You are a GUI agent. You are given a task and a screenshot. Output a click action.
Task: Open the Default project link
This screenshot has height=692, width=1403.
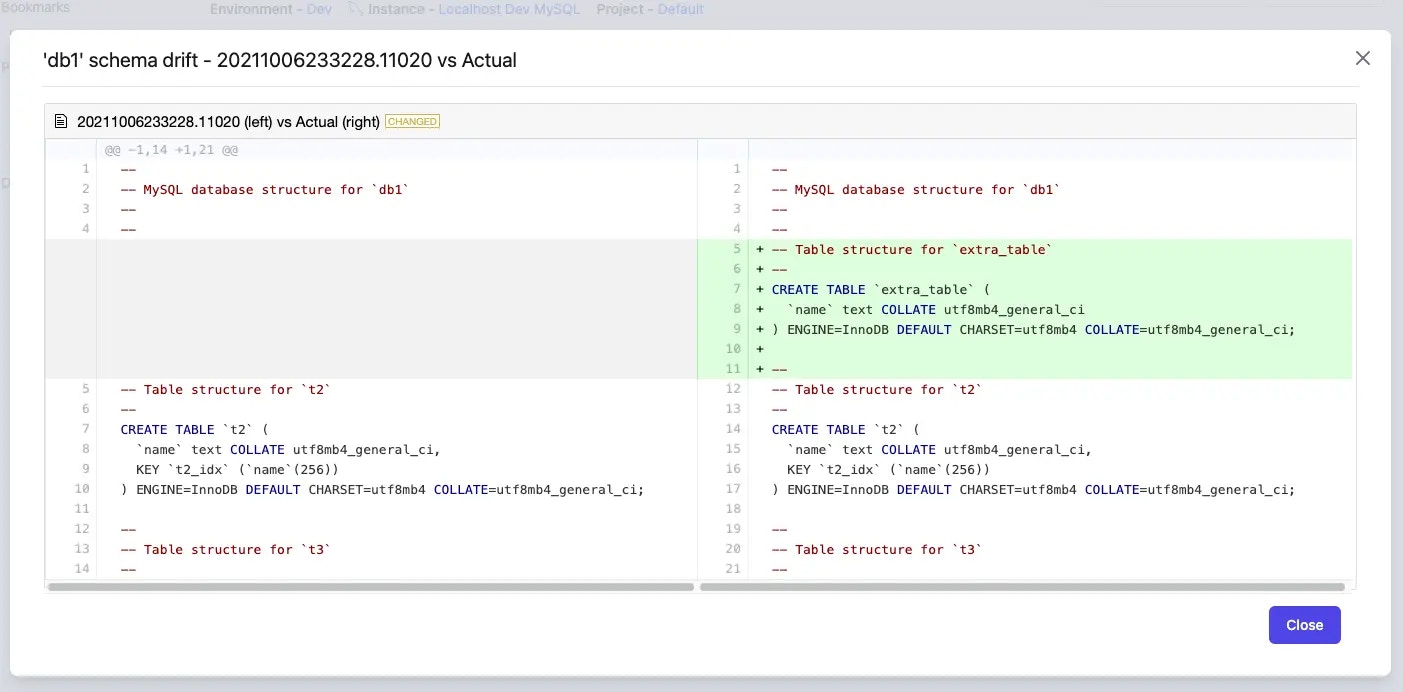680,9
